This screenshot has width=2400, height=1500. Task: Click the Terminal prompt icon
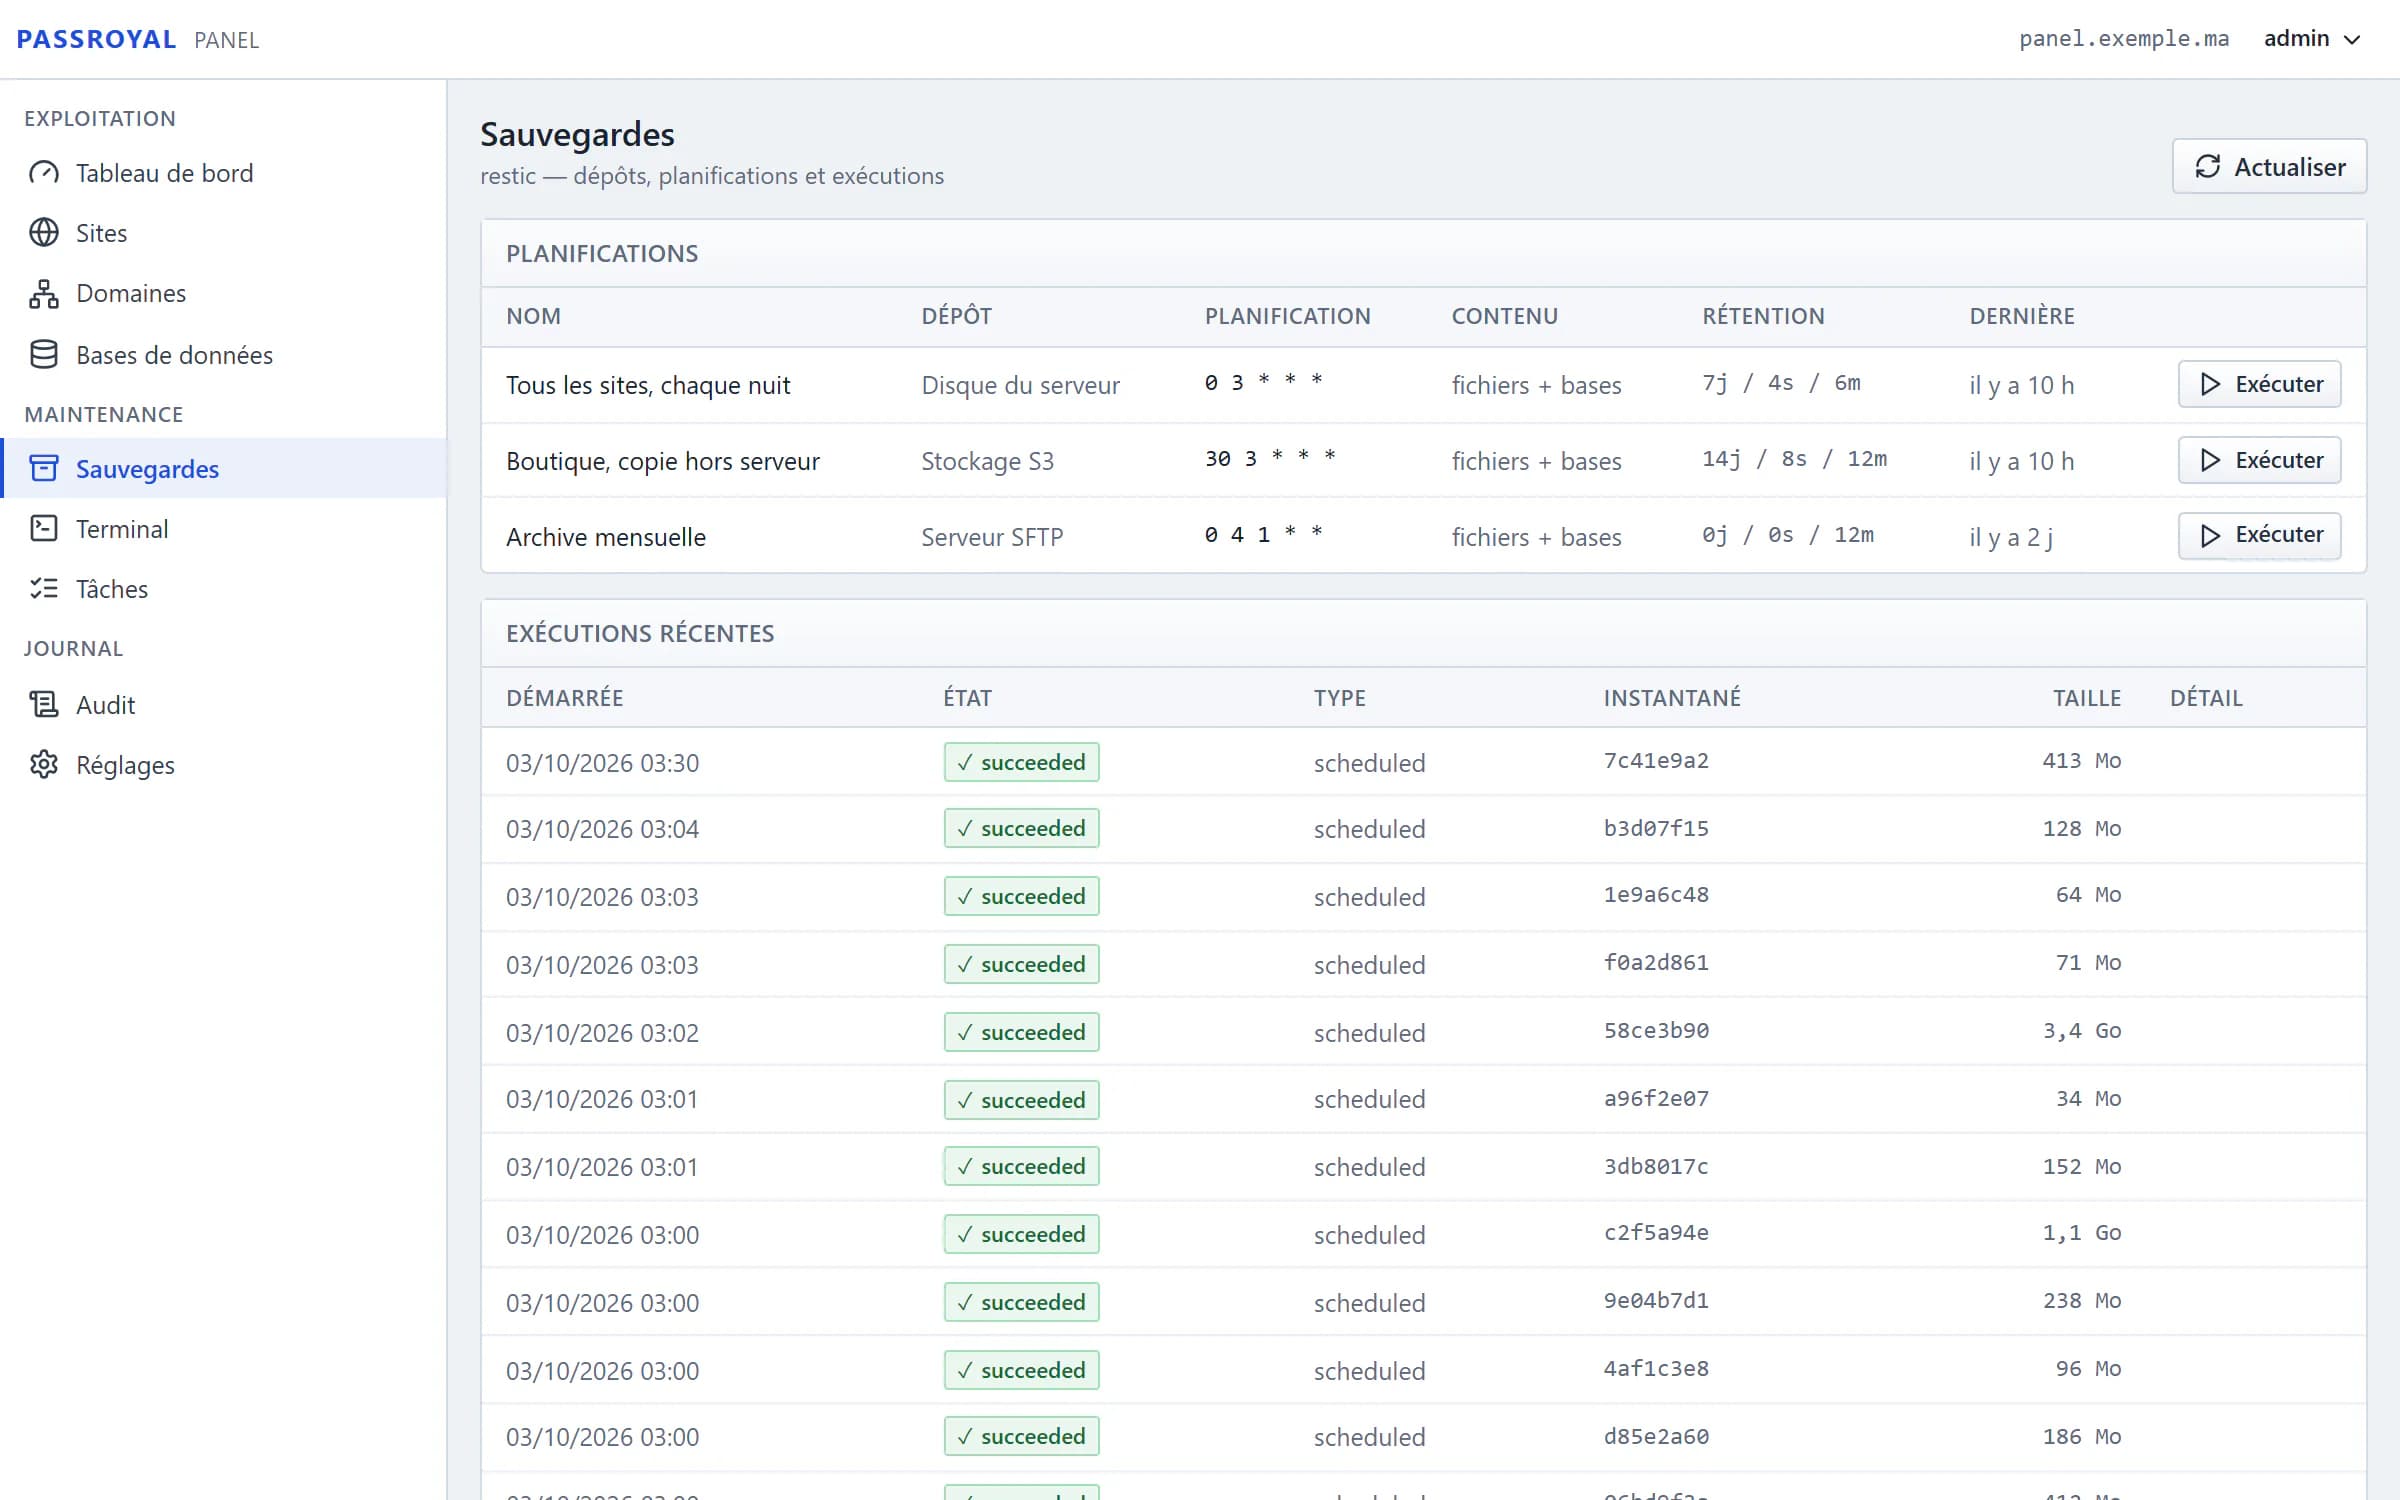tap(43, 528)
